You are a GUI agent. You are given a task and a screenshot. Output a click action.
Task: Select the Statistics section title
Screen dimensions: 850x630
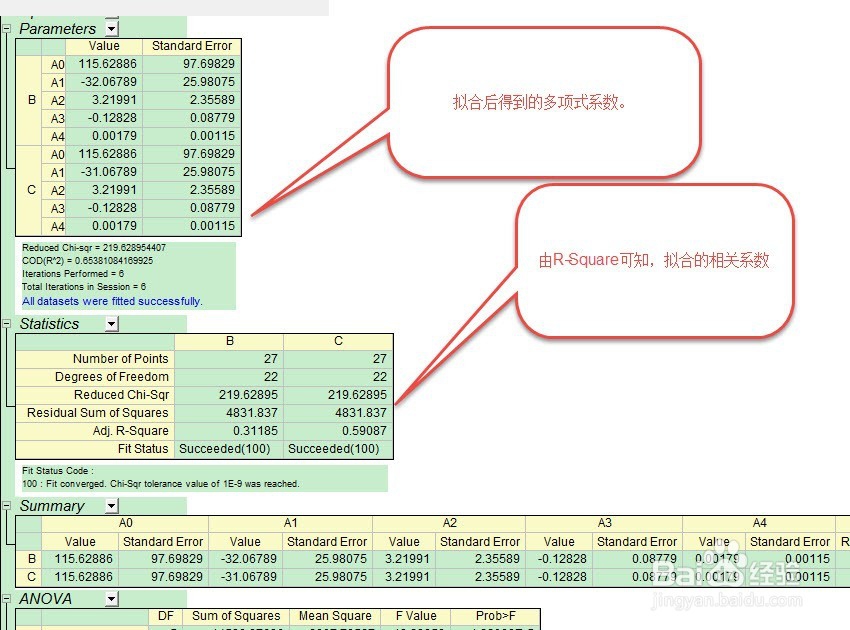49,324
